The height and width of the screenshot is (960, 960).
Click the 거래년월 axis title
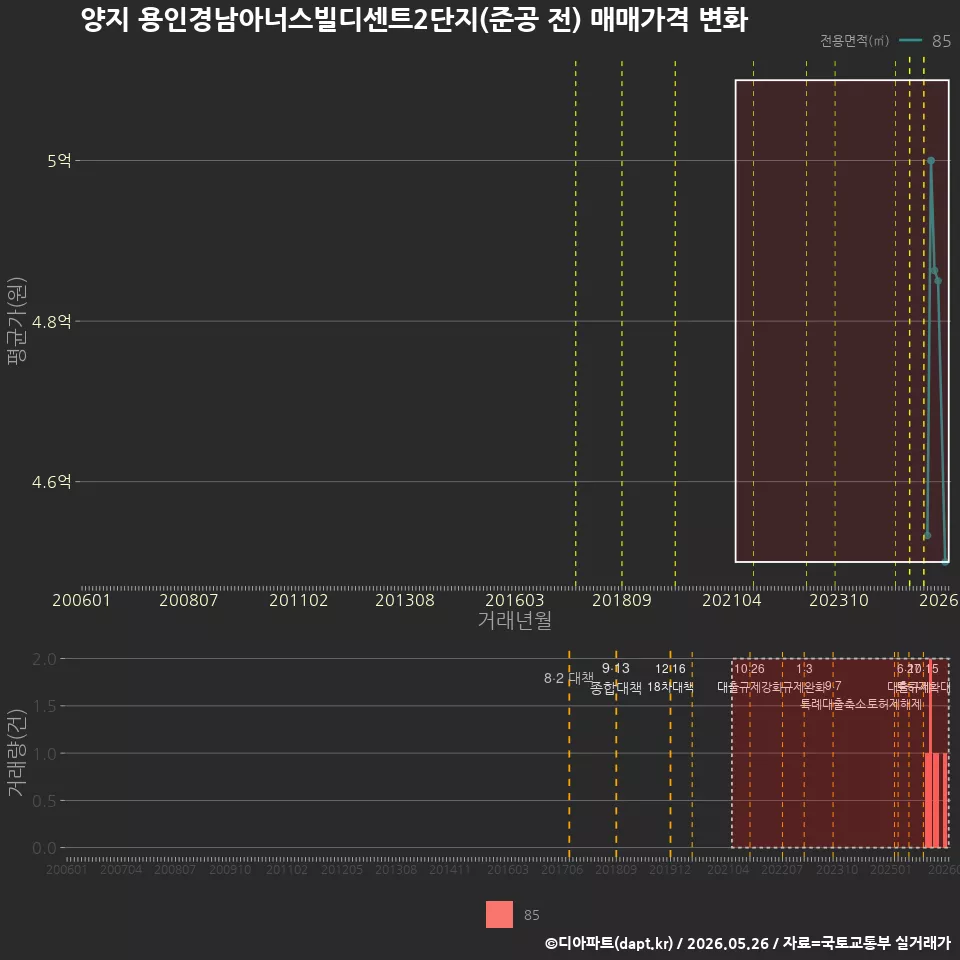514,620
